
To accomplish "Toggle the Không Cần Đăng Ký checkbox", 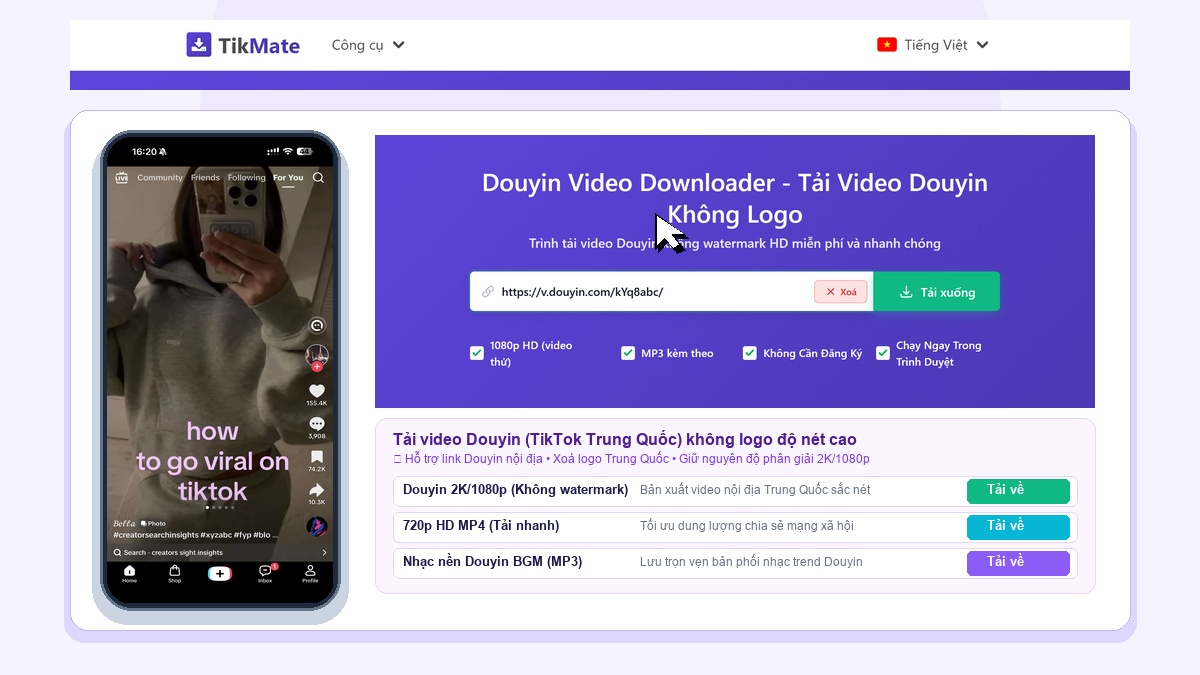I will pos(750,353).
